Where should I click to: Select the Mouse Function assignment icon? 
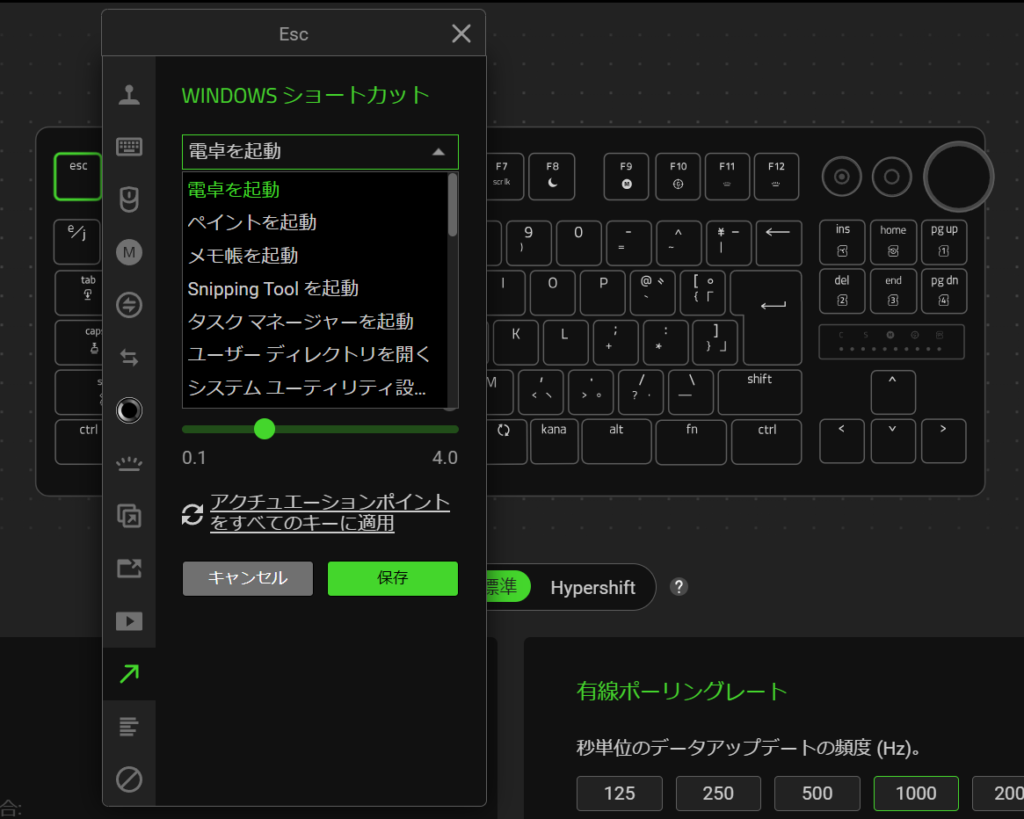(129, 199)
